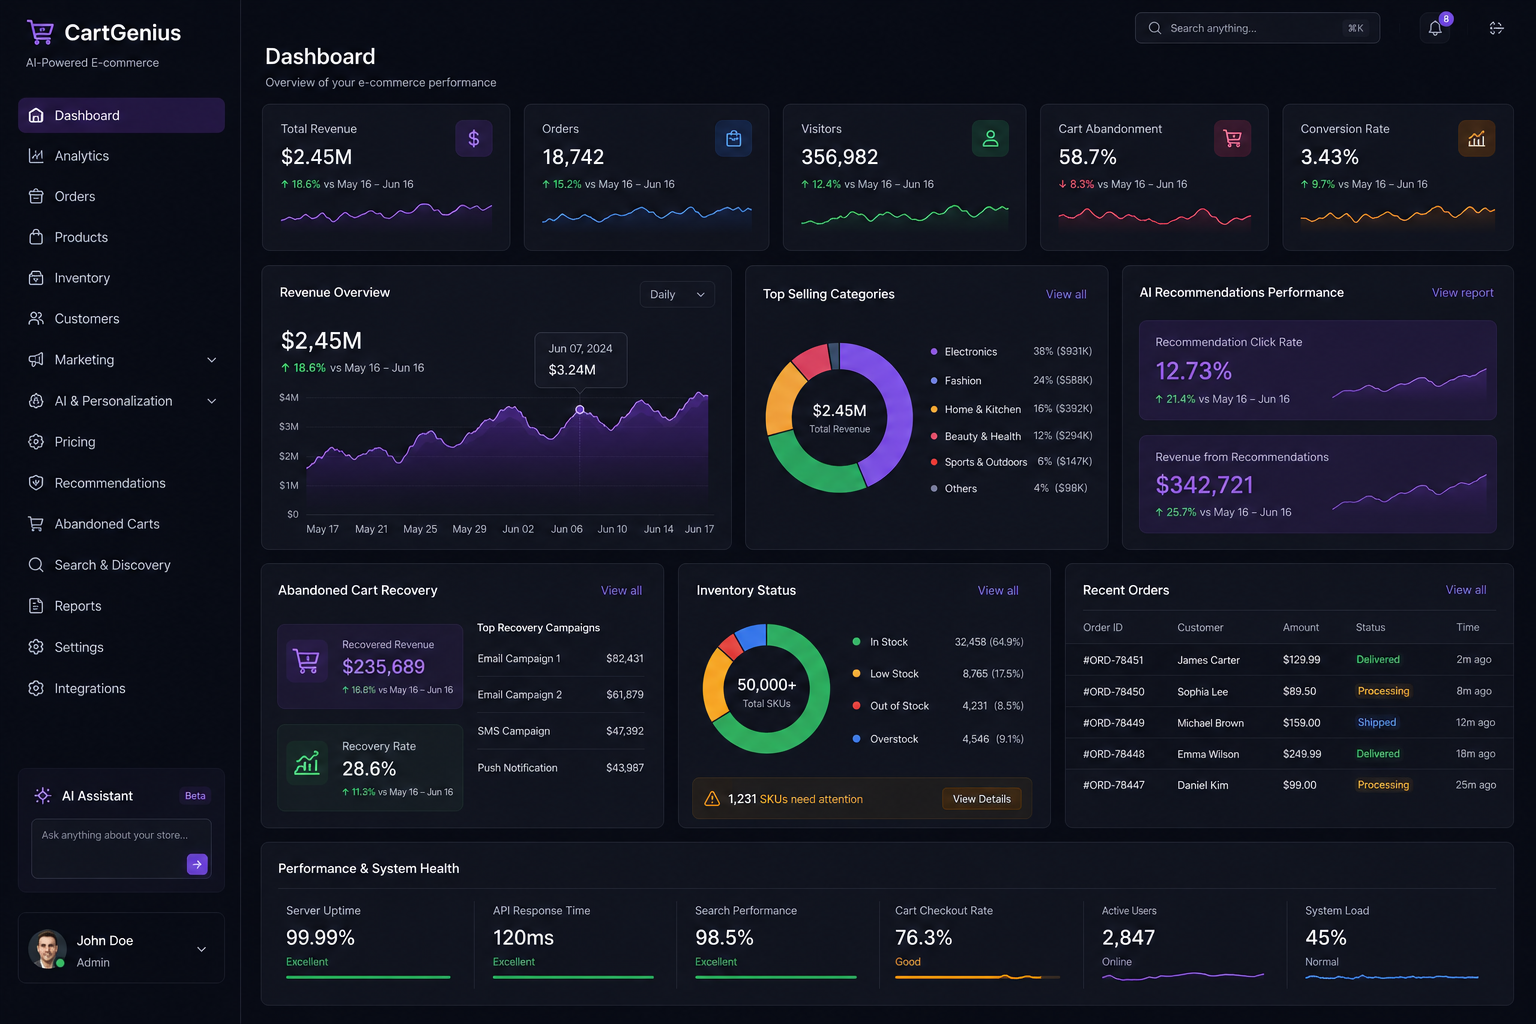Image resolution: width=1536 pixels, height=1024 pixels.
Task: Click order #ORD-78451 in Recent Orders
Action: click(x=1113, y=660)
